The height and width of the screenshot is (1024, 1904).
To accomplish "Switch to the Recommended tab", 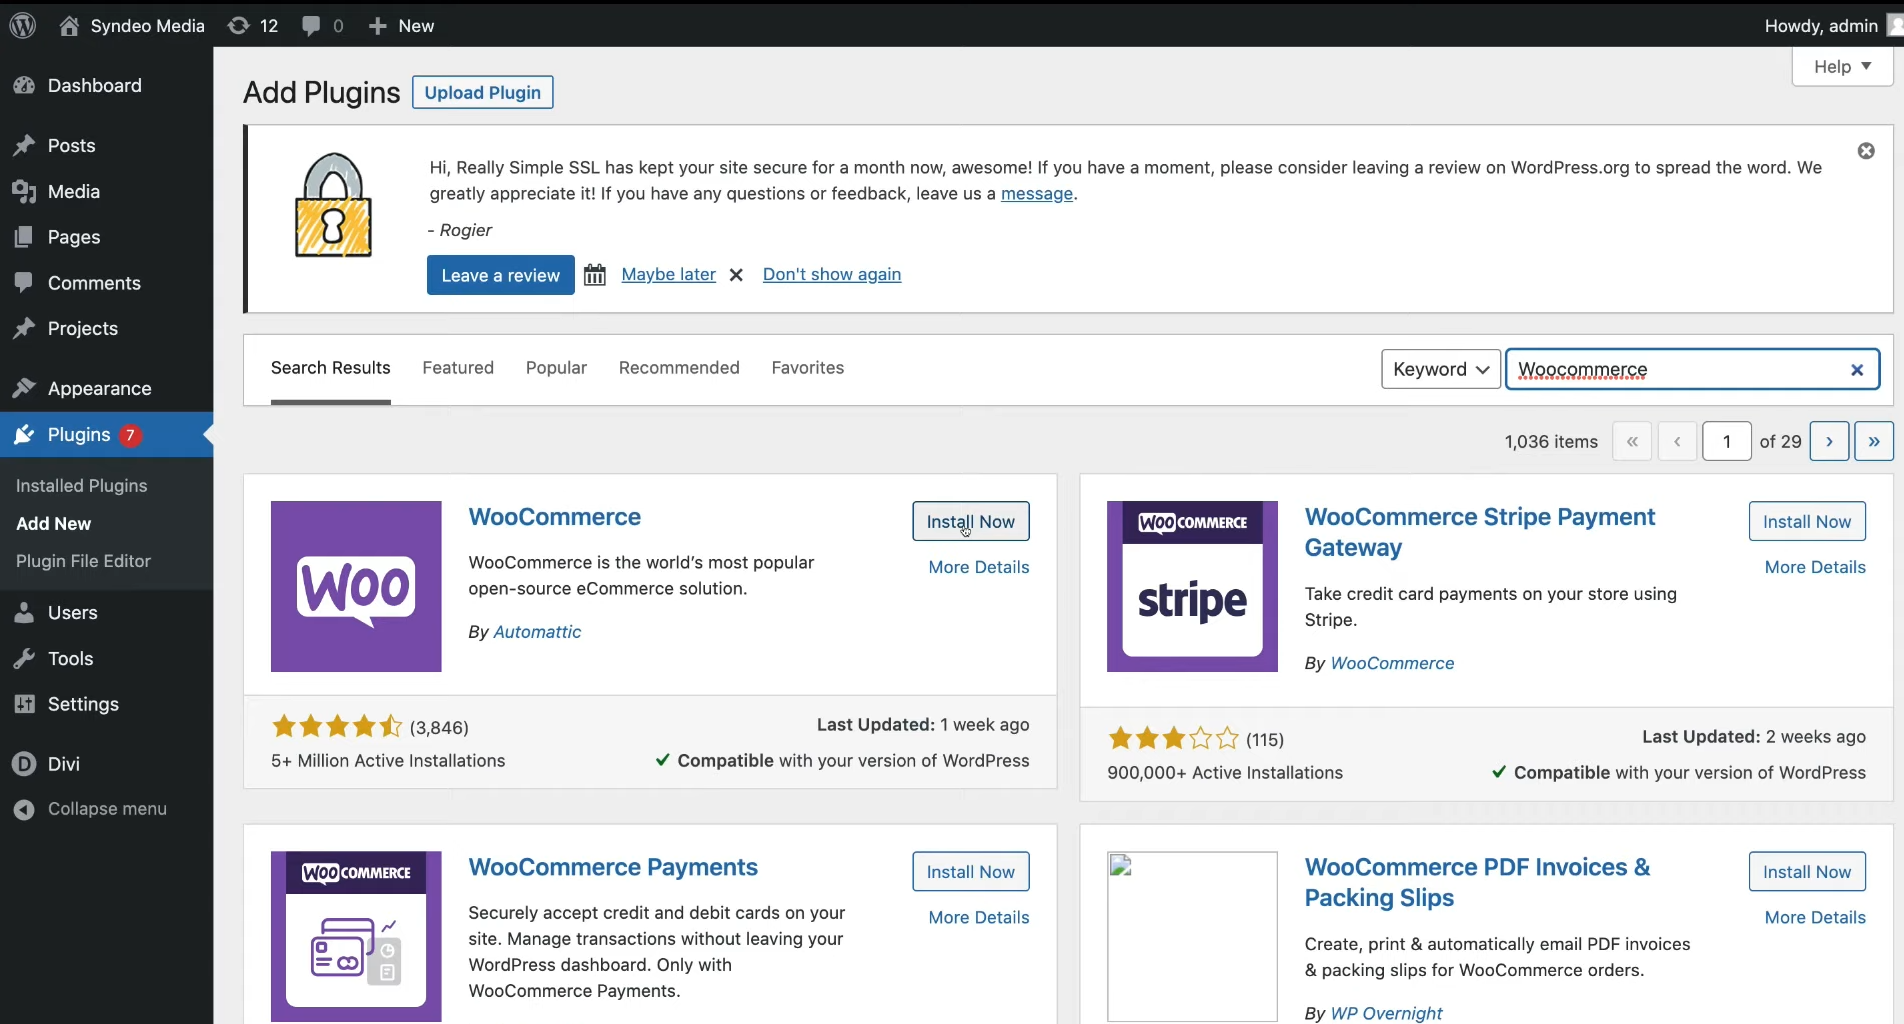I will (x=679, y=368).
